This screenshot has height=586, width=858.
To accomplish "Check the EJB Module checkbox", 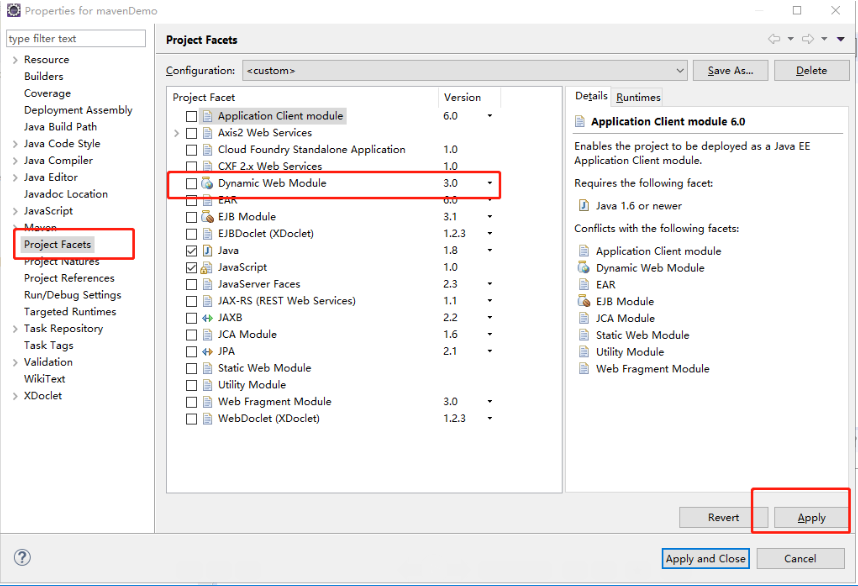I will [191, 217].
